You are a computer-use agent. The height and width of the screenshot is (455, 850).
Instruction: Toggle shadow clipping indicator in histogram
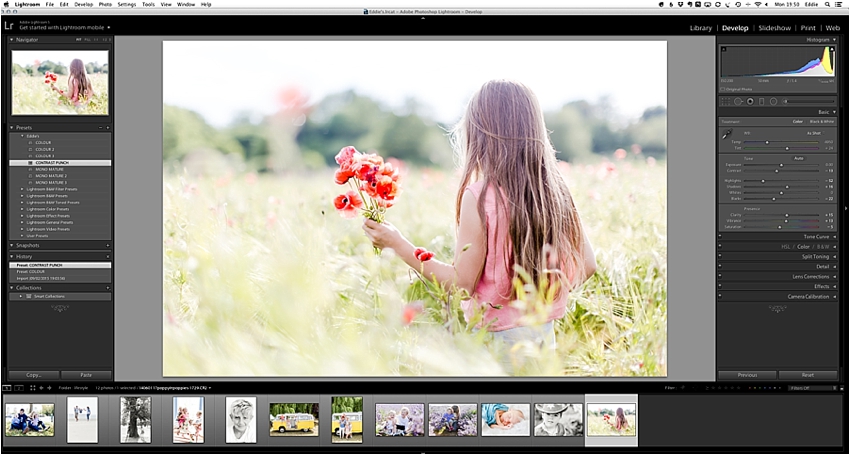[x=724, y=49]
